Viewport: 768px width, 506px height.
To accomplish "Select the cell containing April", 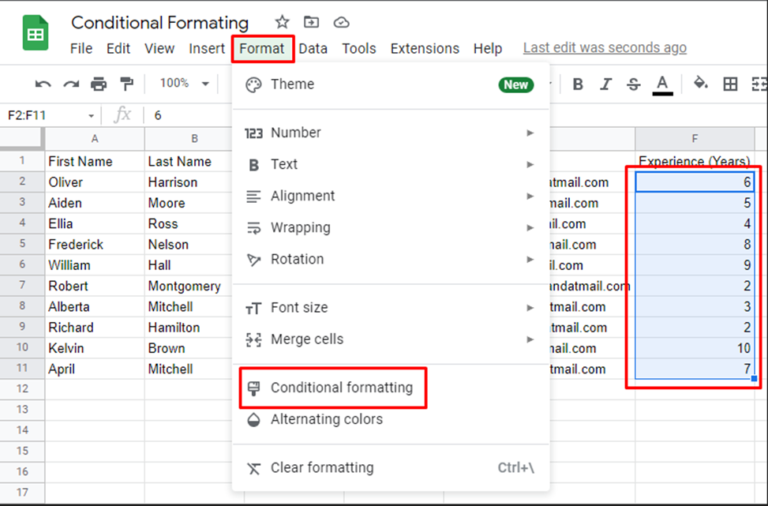I will [x=95, y=369].
